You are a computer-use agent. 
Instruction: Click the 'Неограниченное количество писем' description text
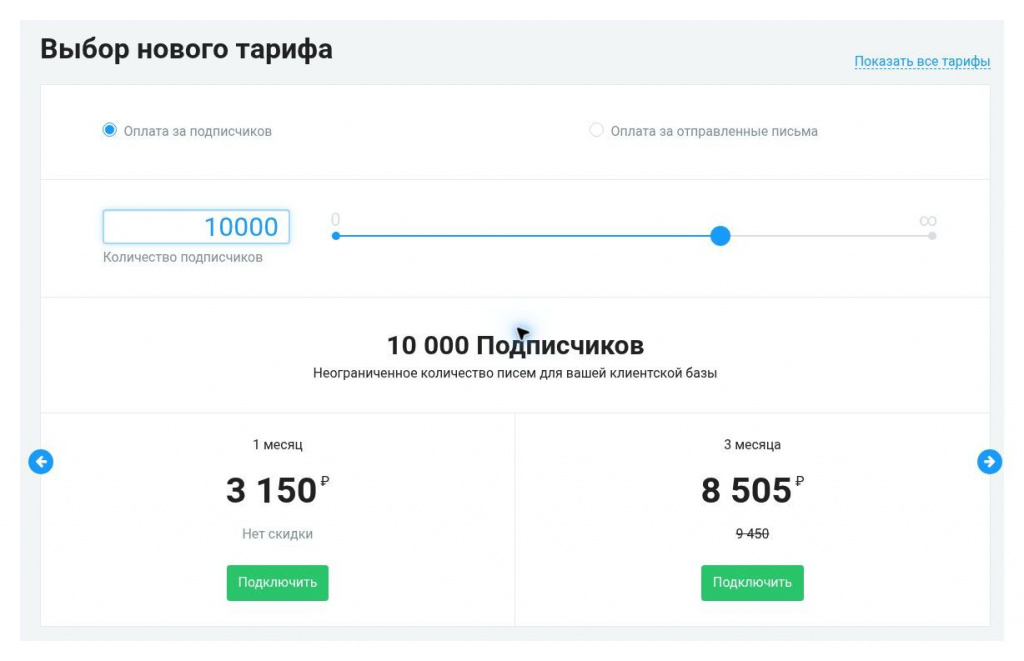click(515, 373)
